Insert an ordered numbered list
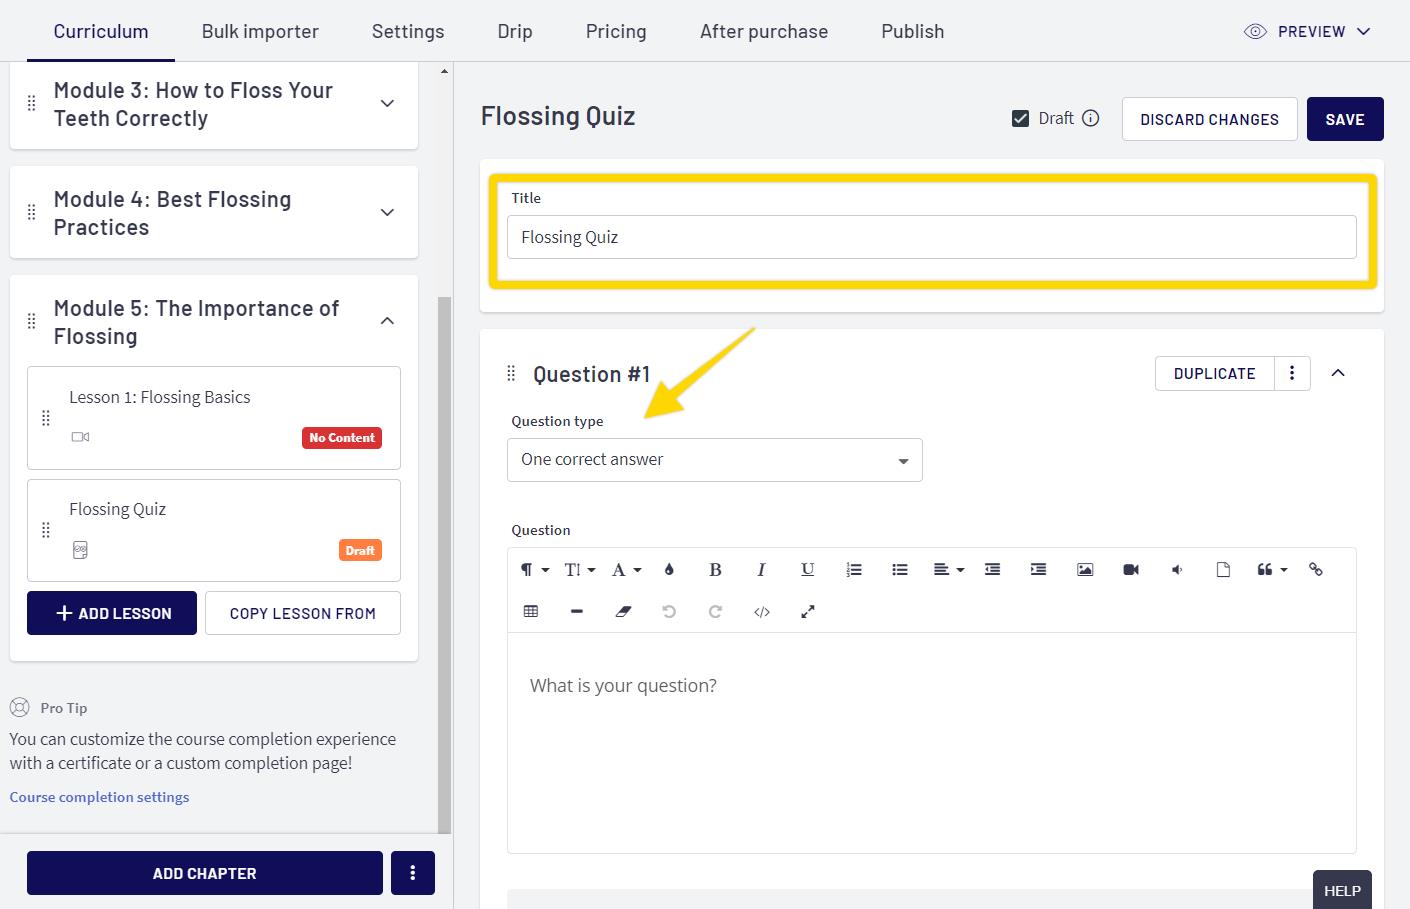Viewport: 1410px width, 909px height. tap(853, 570)
